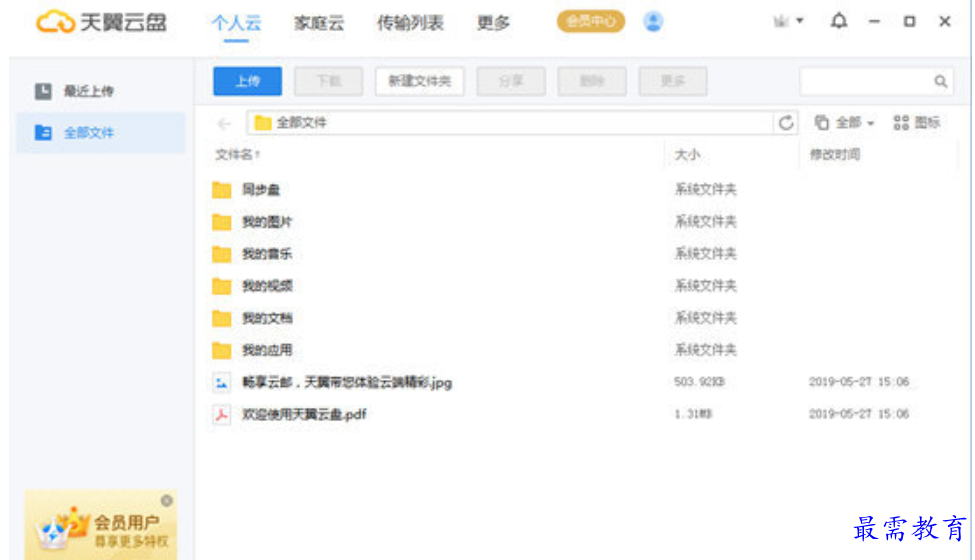Click the jpg file's modified time
975x560 pixels.
[859, 382]
